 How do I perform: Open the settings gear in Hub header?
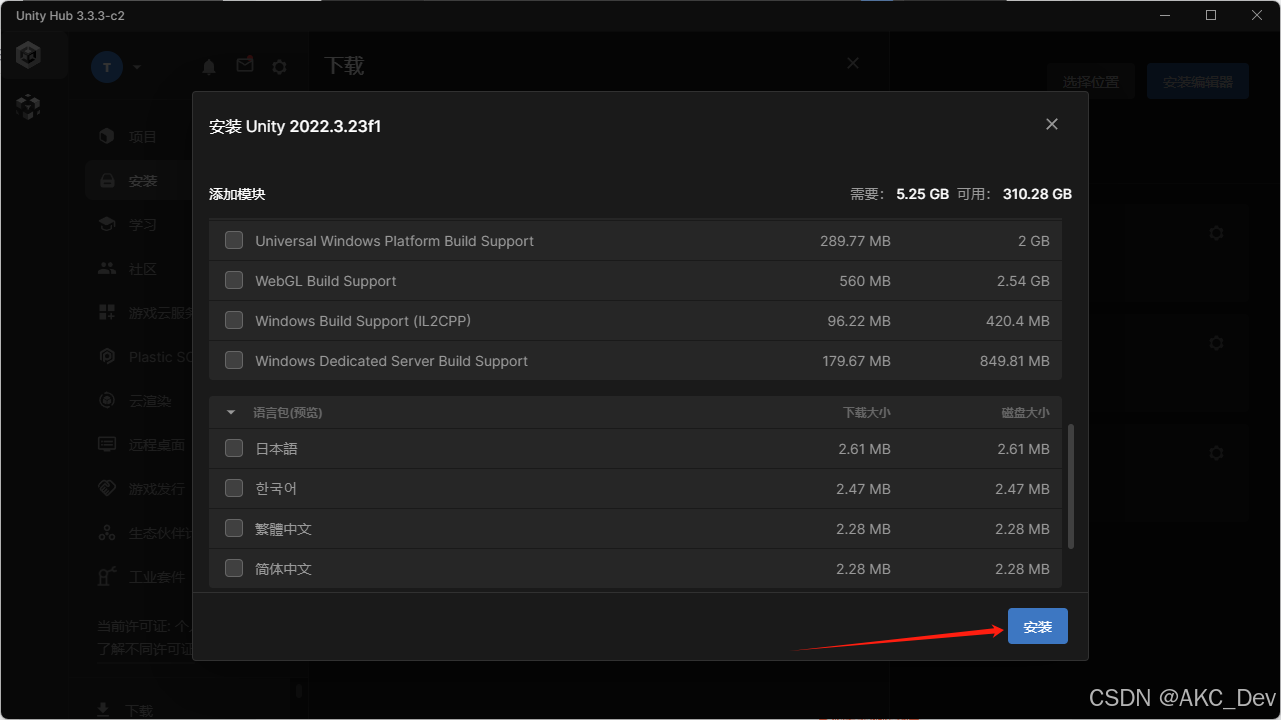(280, 67)
